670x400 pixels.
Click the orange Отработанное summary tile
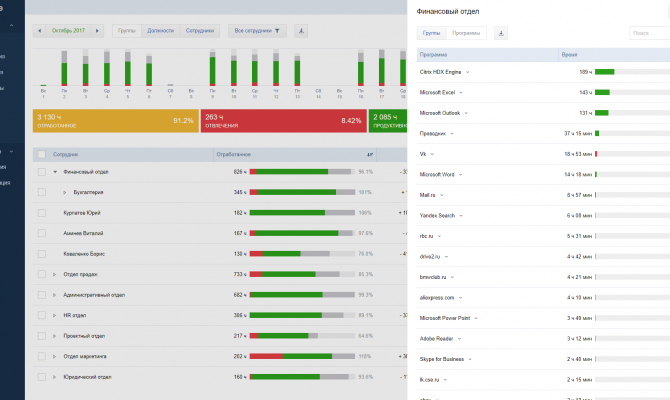[x=116, y=121]
